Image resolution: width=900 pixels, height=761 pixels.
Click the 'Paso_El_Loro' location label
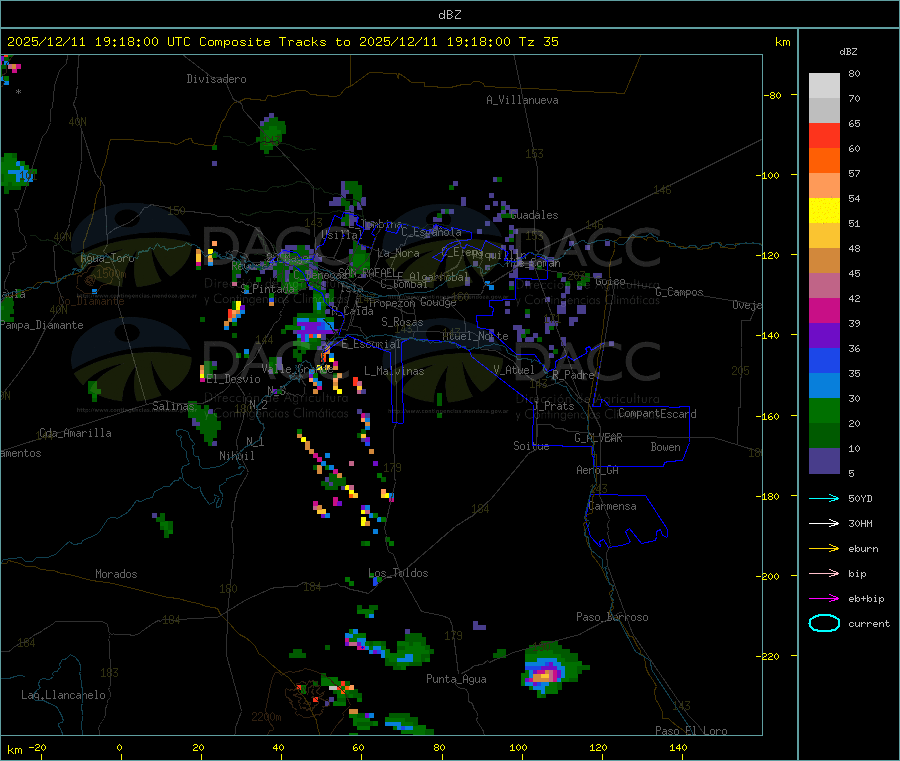point(692,731)
